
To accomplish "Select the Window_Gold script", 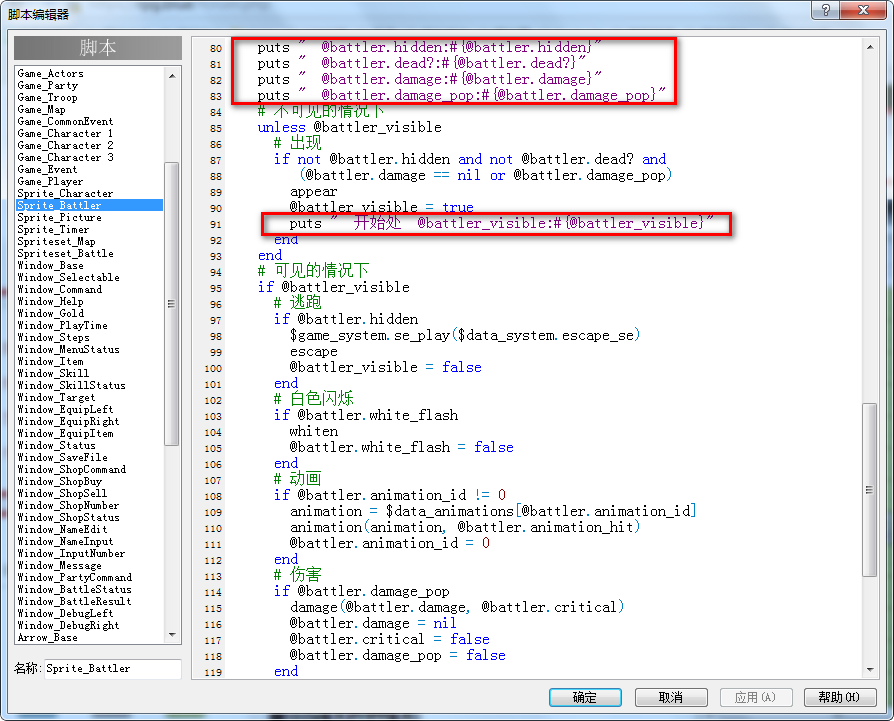I will [51, 313].
